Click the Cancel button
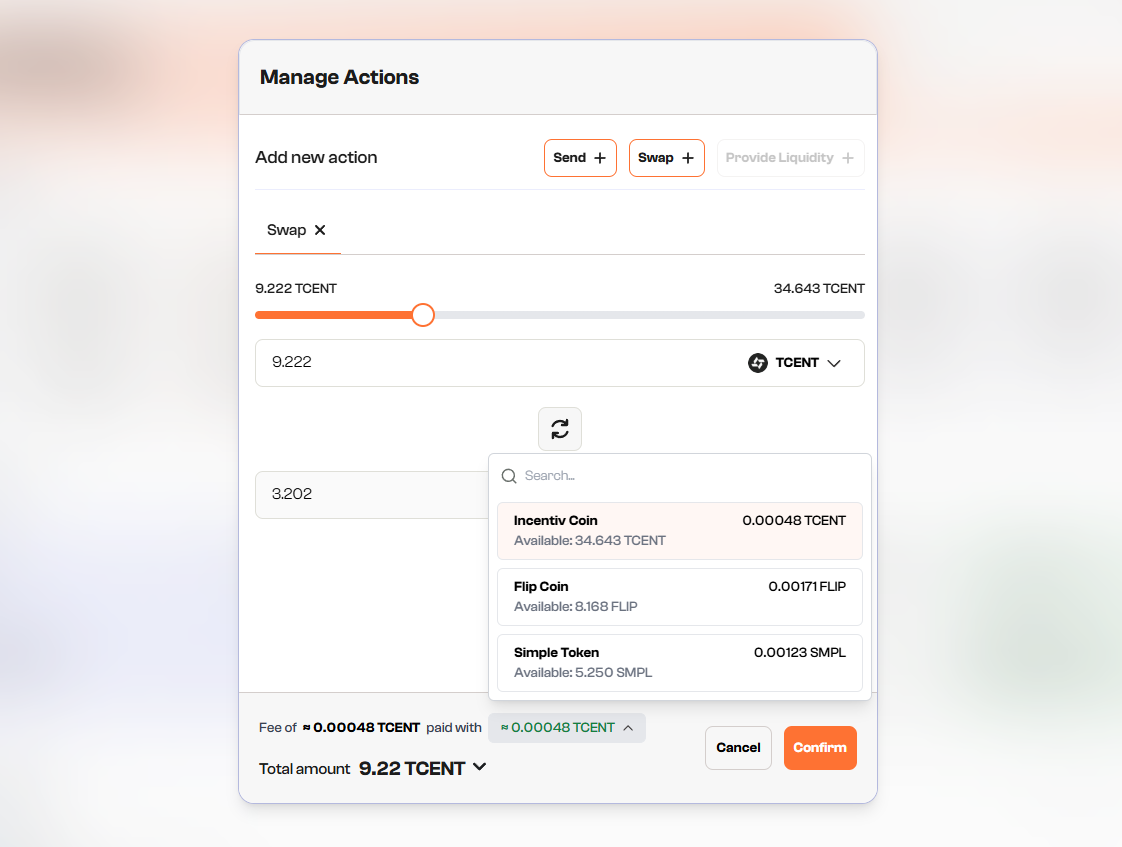Screen dimensions: 1122x847 [738, 748]
